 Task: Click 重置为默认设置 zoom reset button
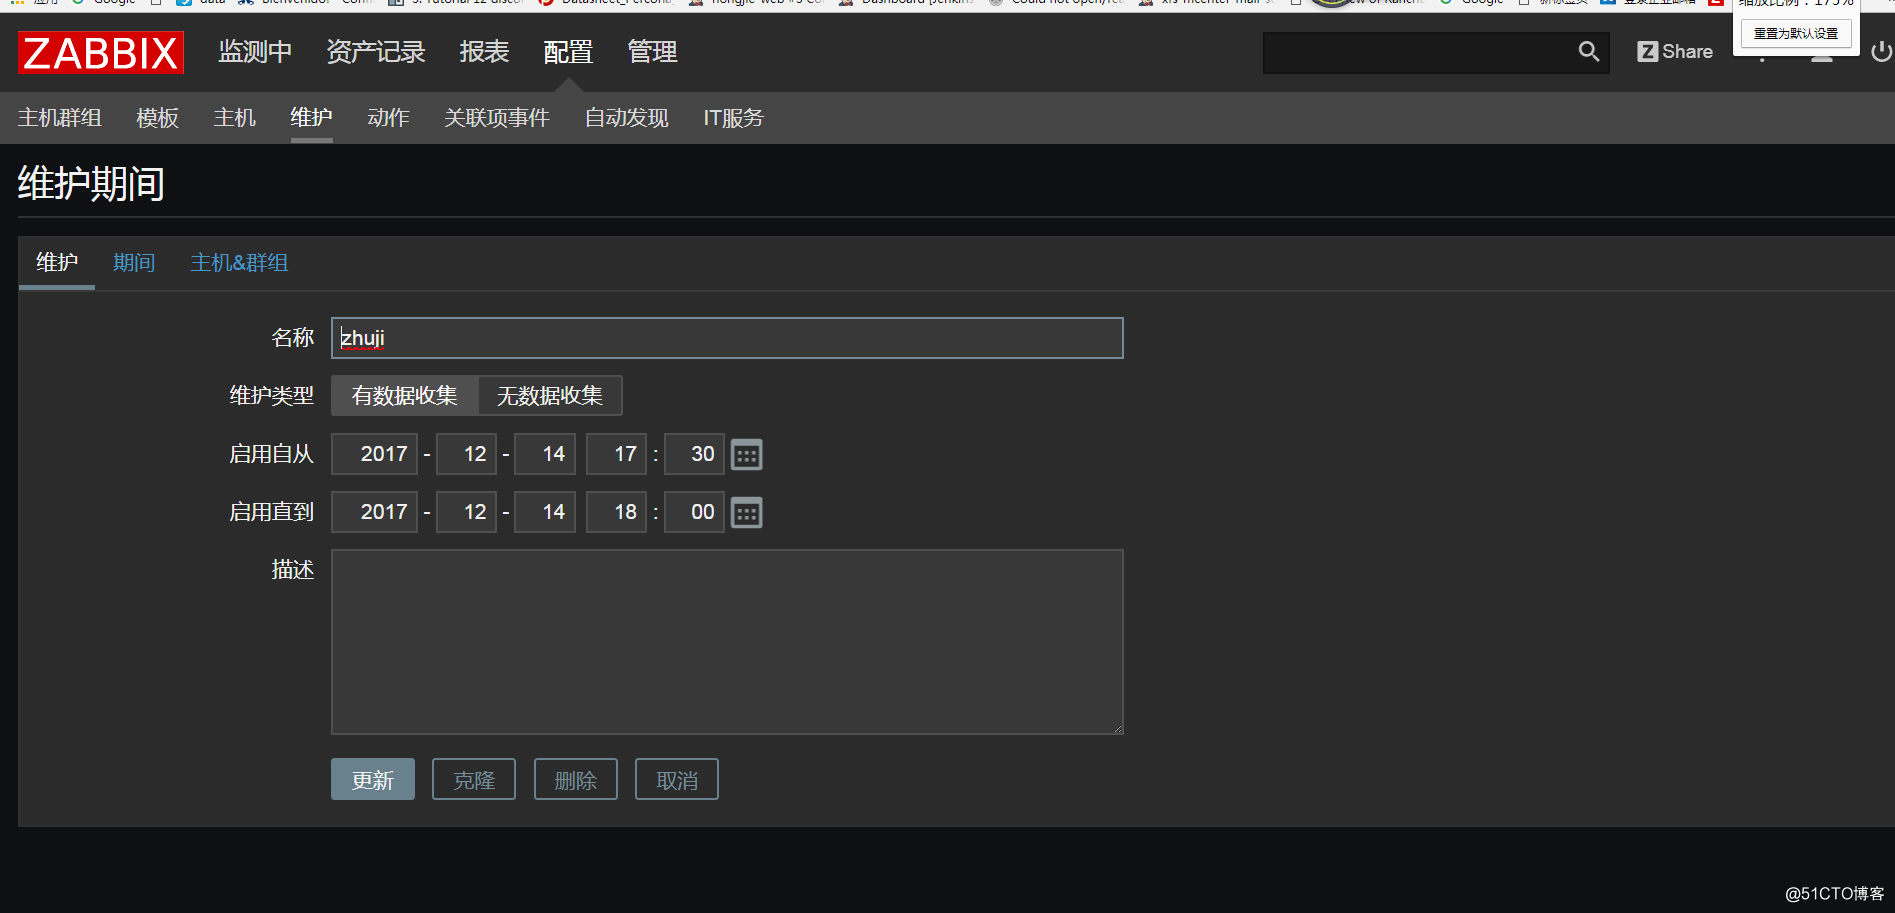tap(1796, 33)
